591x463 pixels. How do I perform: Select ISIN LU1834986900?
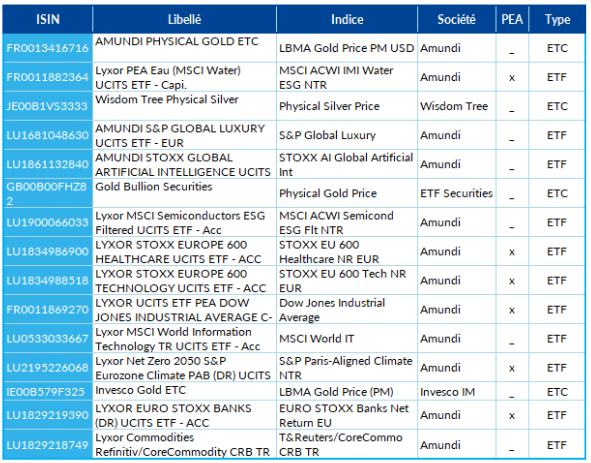point(47,251)
